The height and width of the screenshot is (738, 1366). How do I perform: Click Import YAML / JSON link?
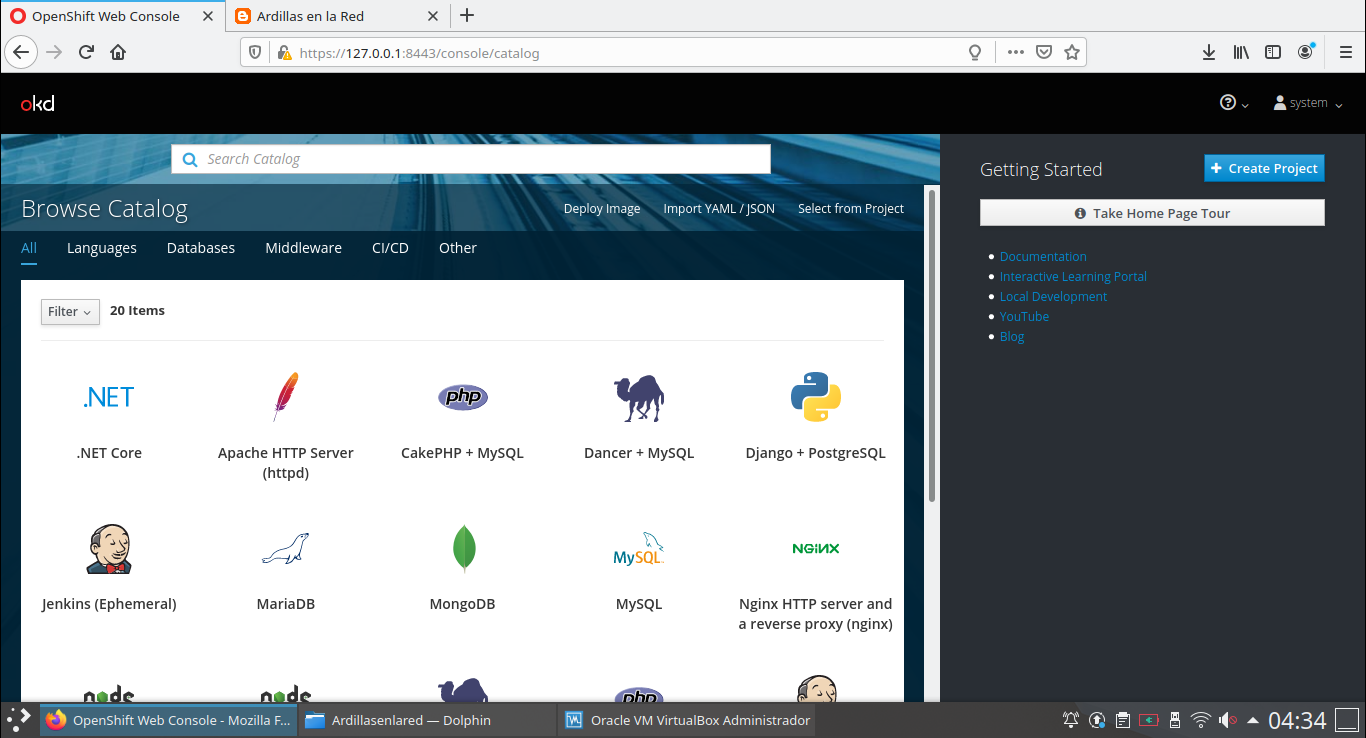click(x=719, y=209)
